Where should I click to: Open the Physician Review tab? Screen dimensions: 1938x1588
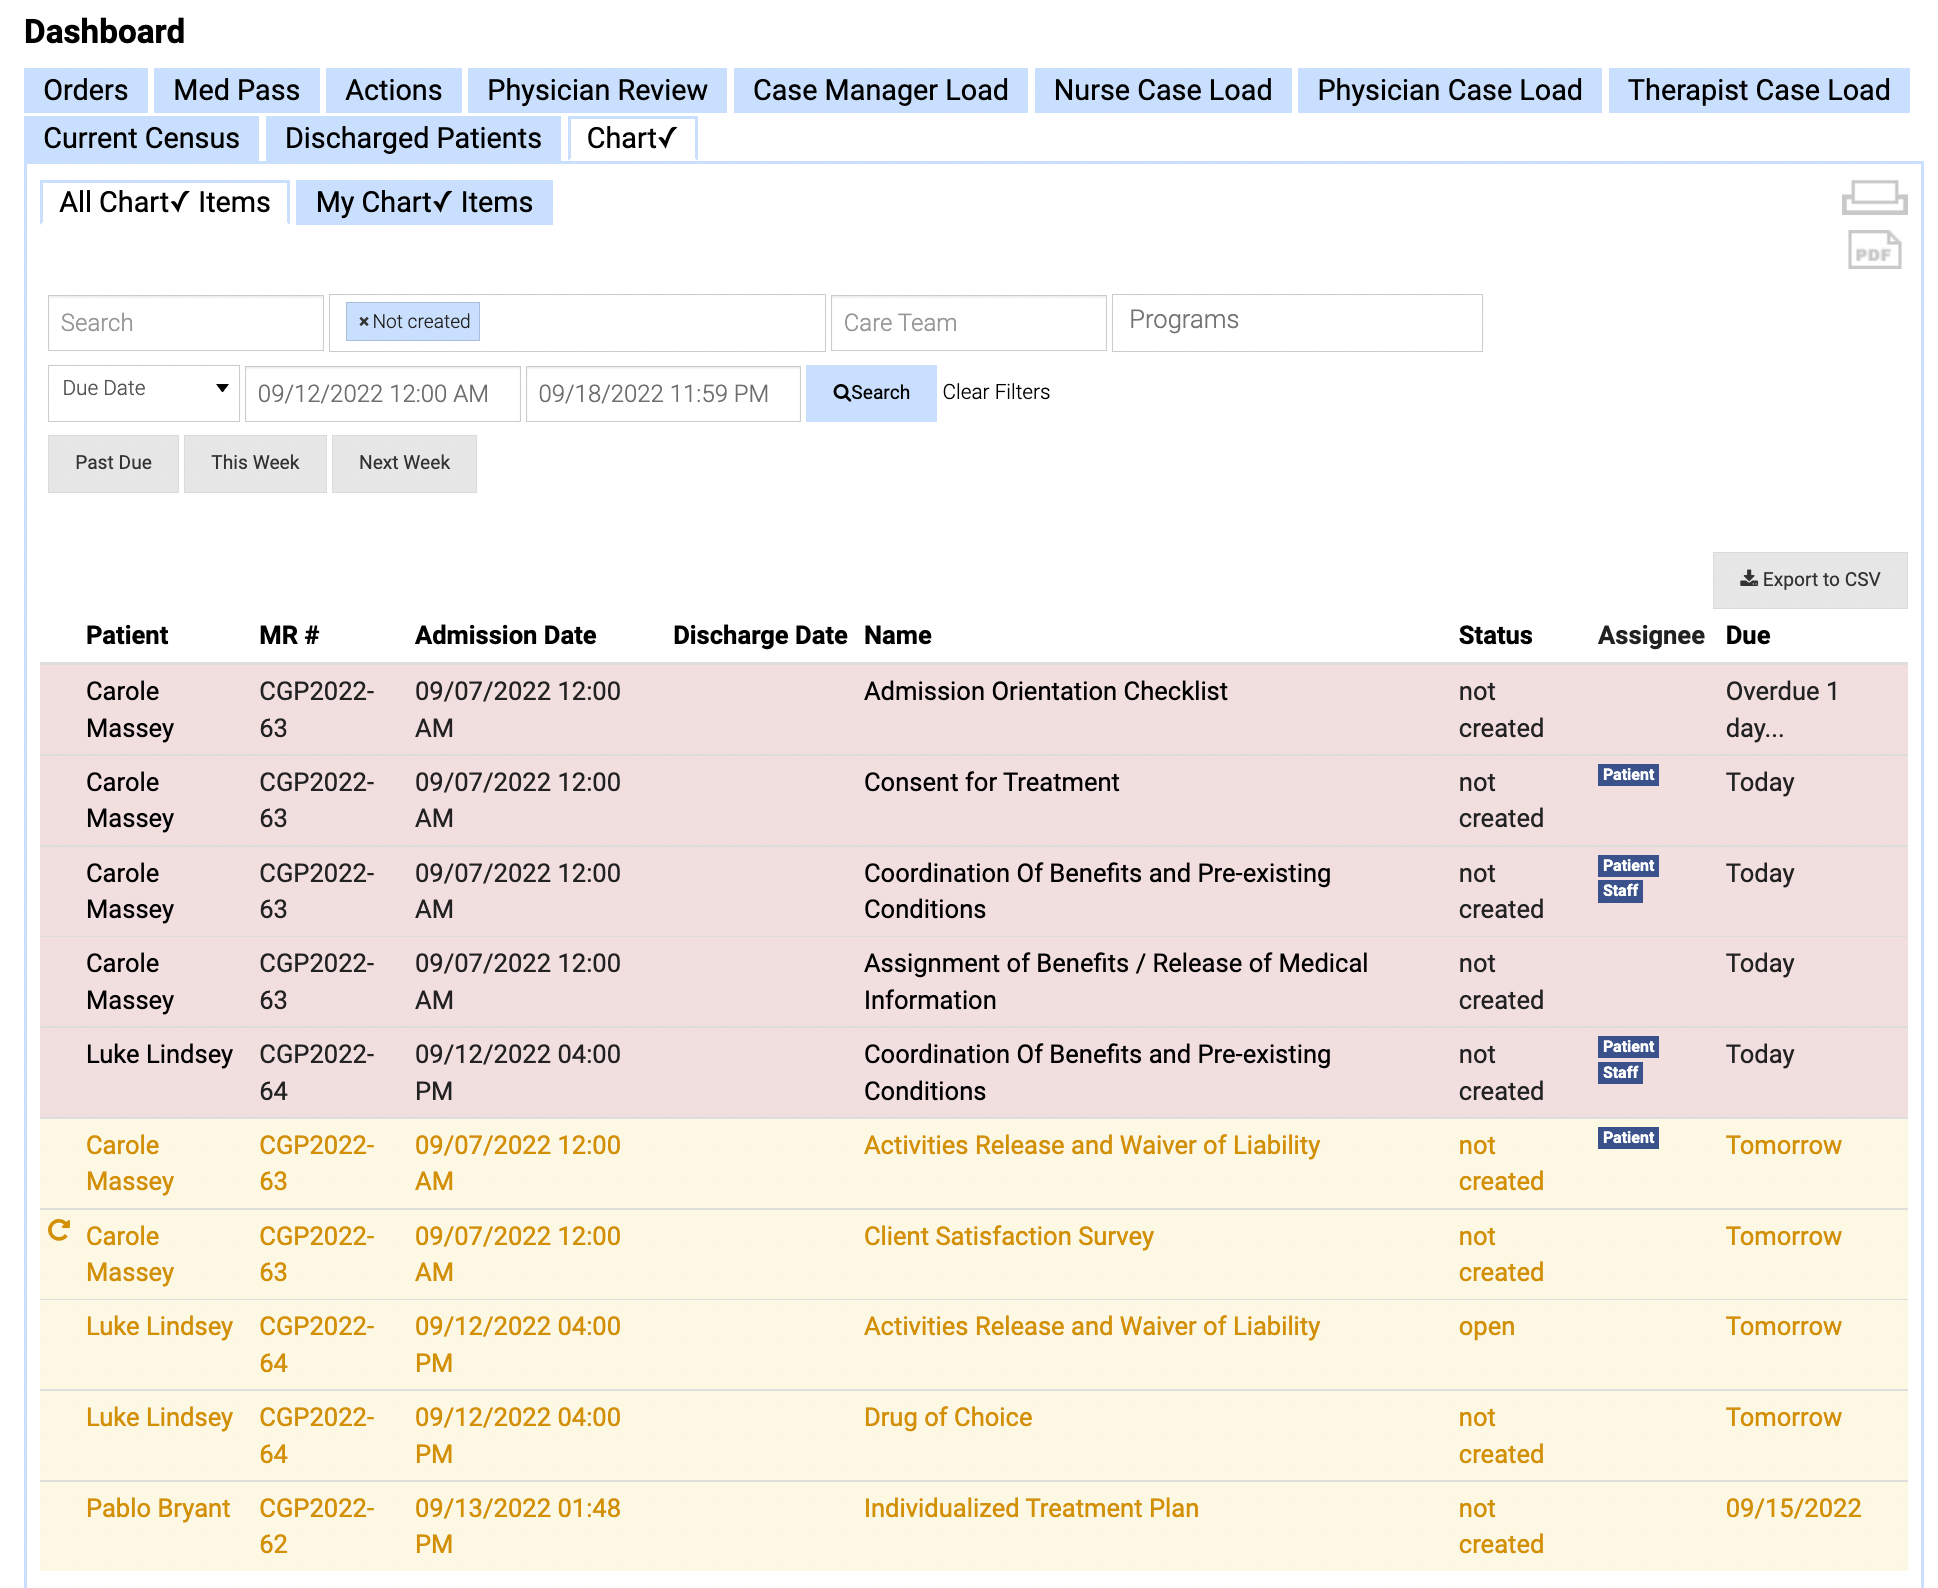coord(597,90)
